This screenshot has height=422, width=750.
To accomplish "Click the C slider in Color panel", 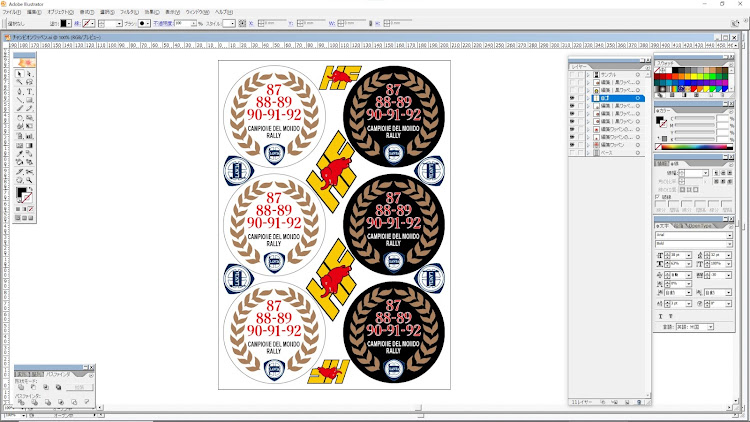I will pyautogui.click(x=695, y=118).
